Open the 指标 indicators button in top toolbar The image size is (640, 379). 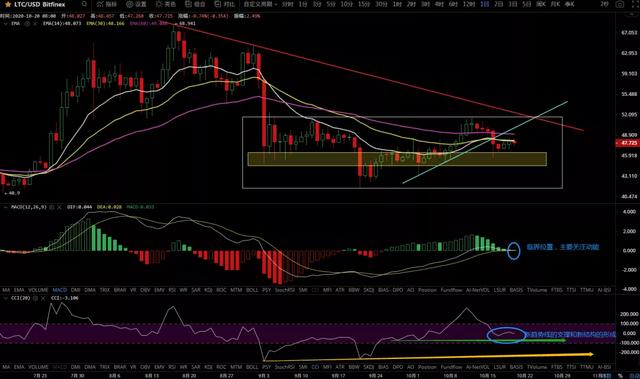click(107, 4)
